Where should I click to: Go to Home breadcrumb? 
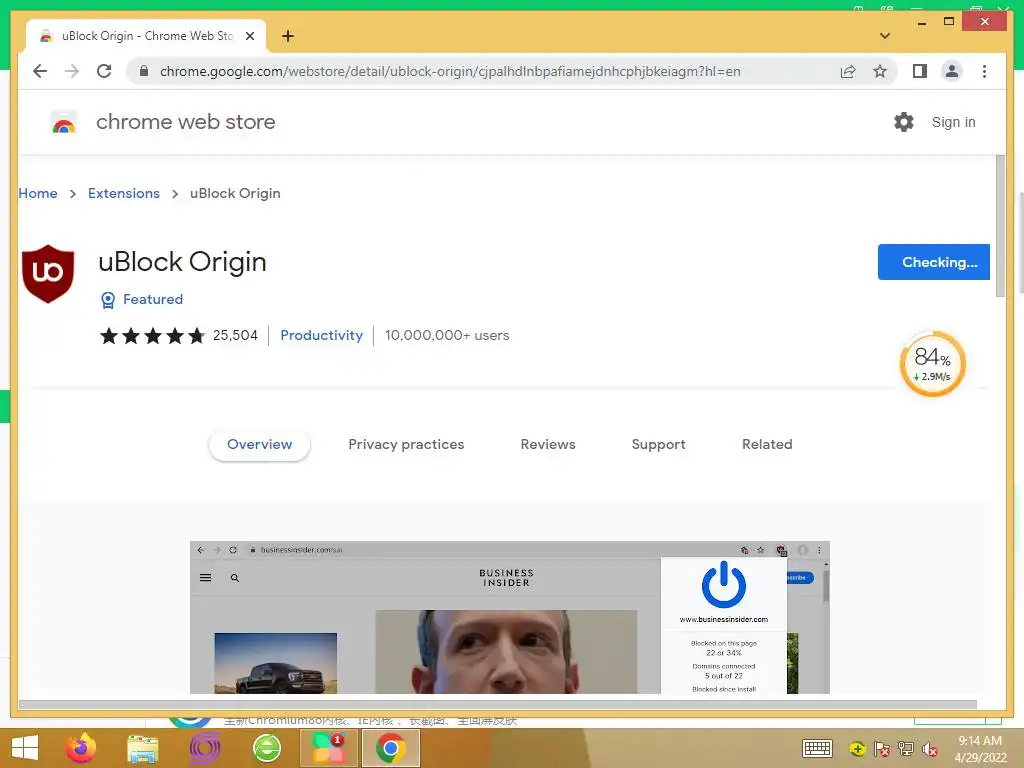(x=38, y=193)
